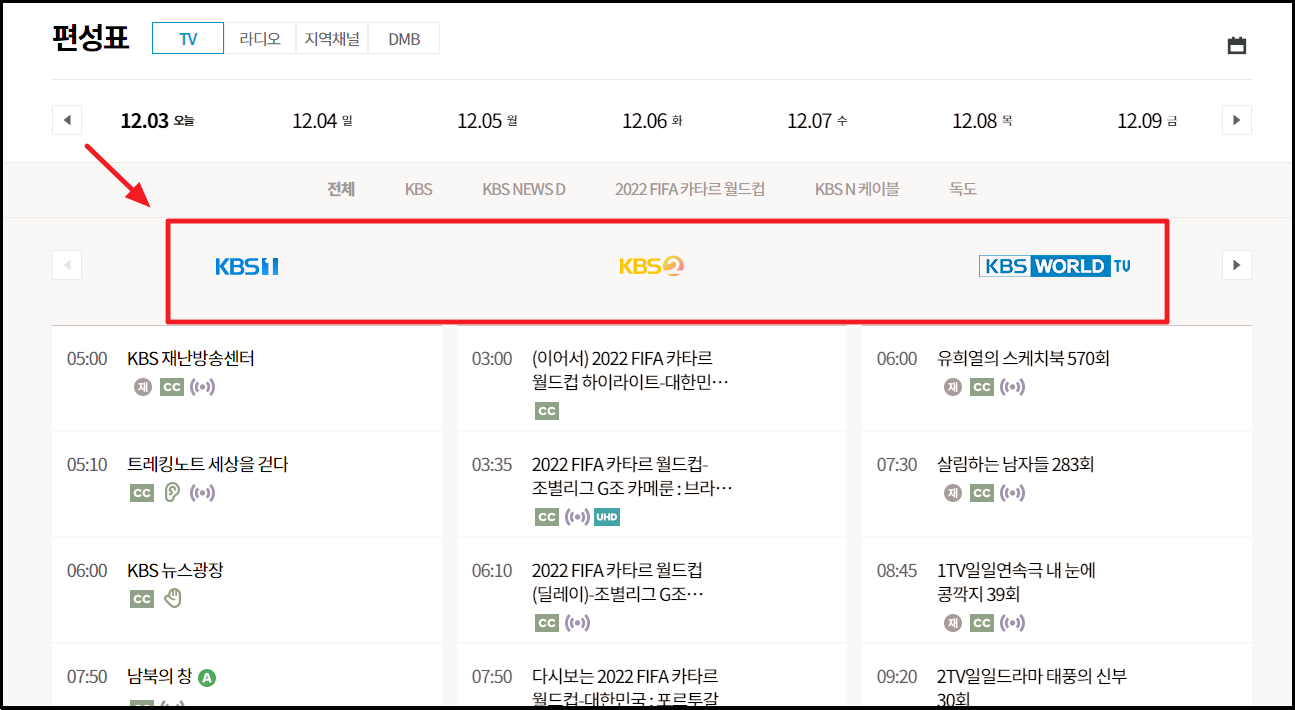Open the calendar date picker icon
Viewport: 1295px width, 710px height.
point(1236,45)
